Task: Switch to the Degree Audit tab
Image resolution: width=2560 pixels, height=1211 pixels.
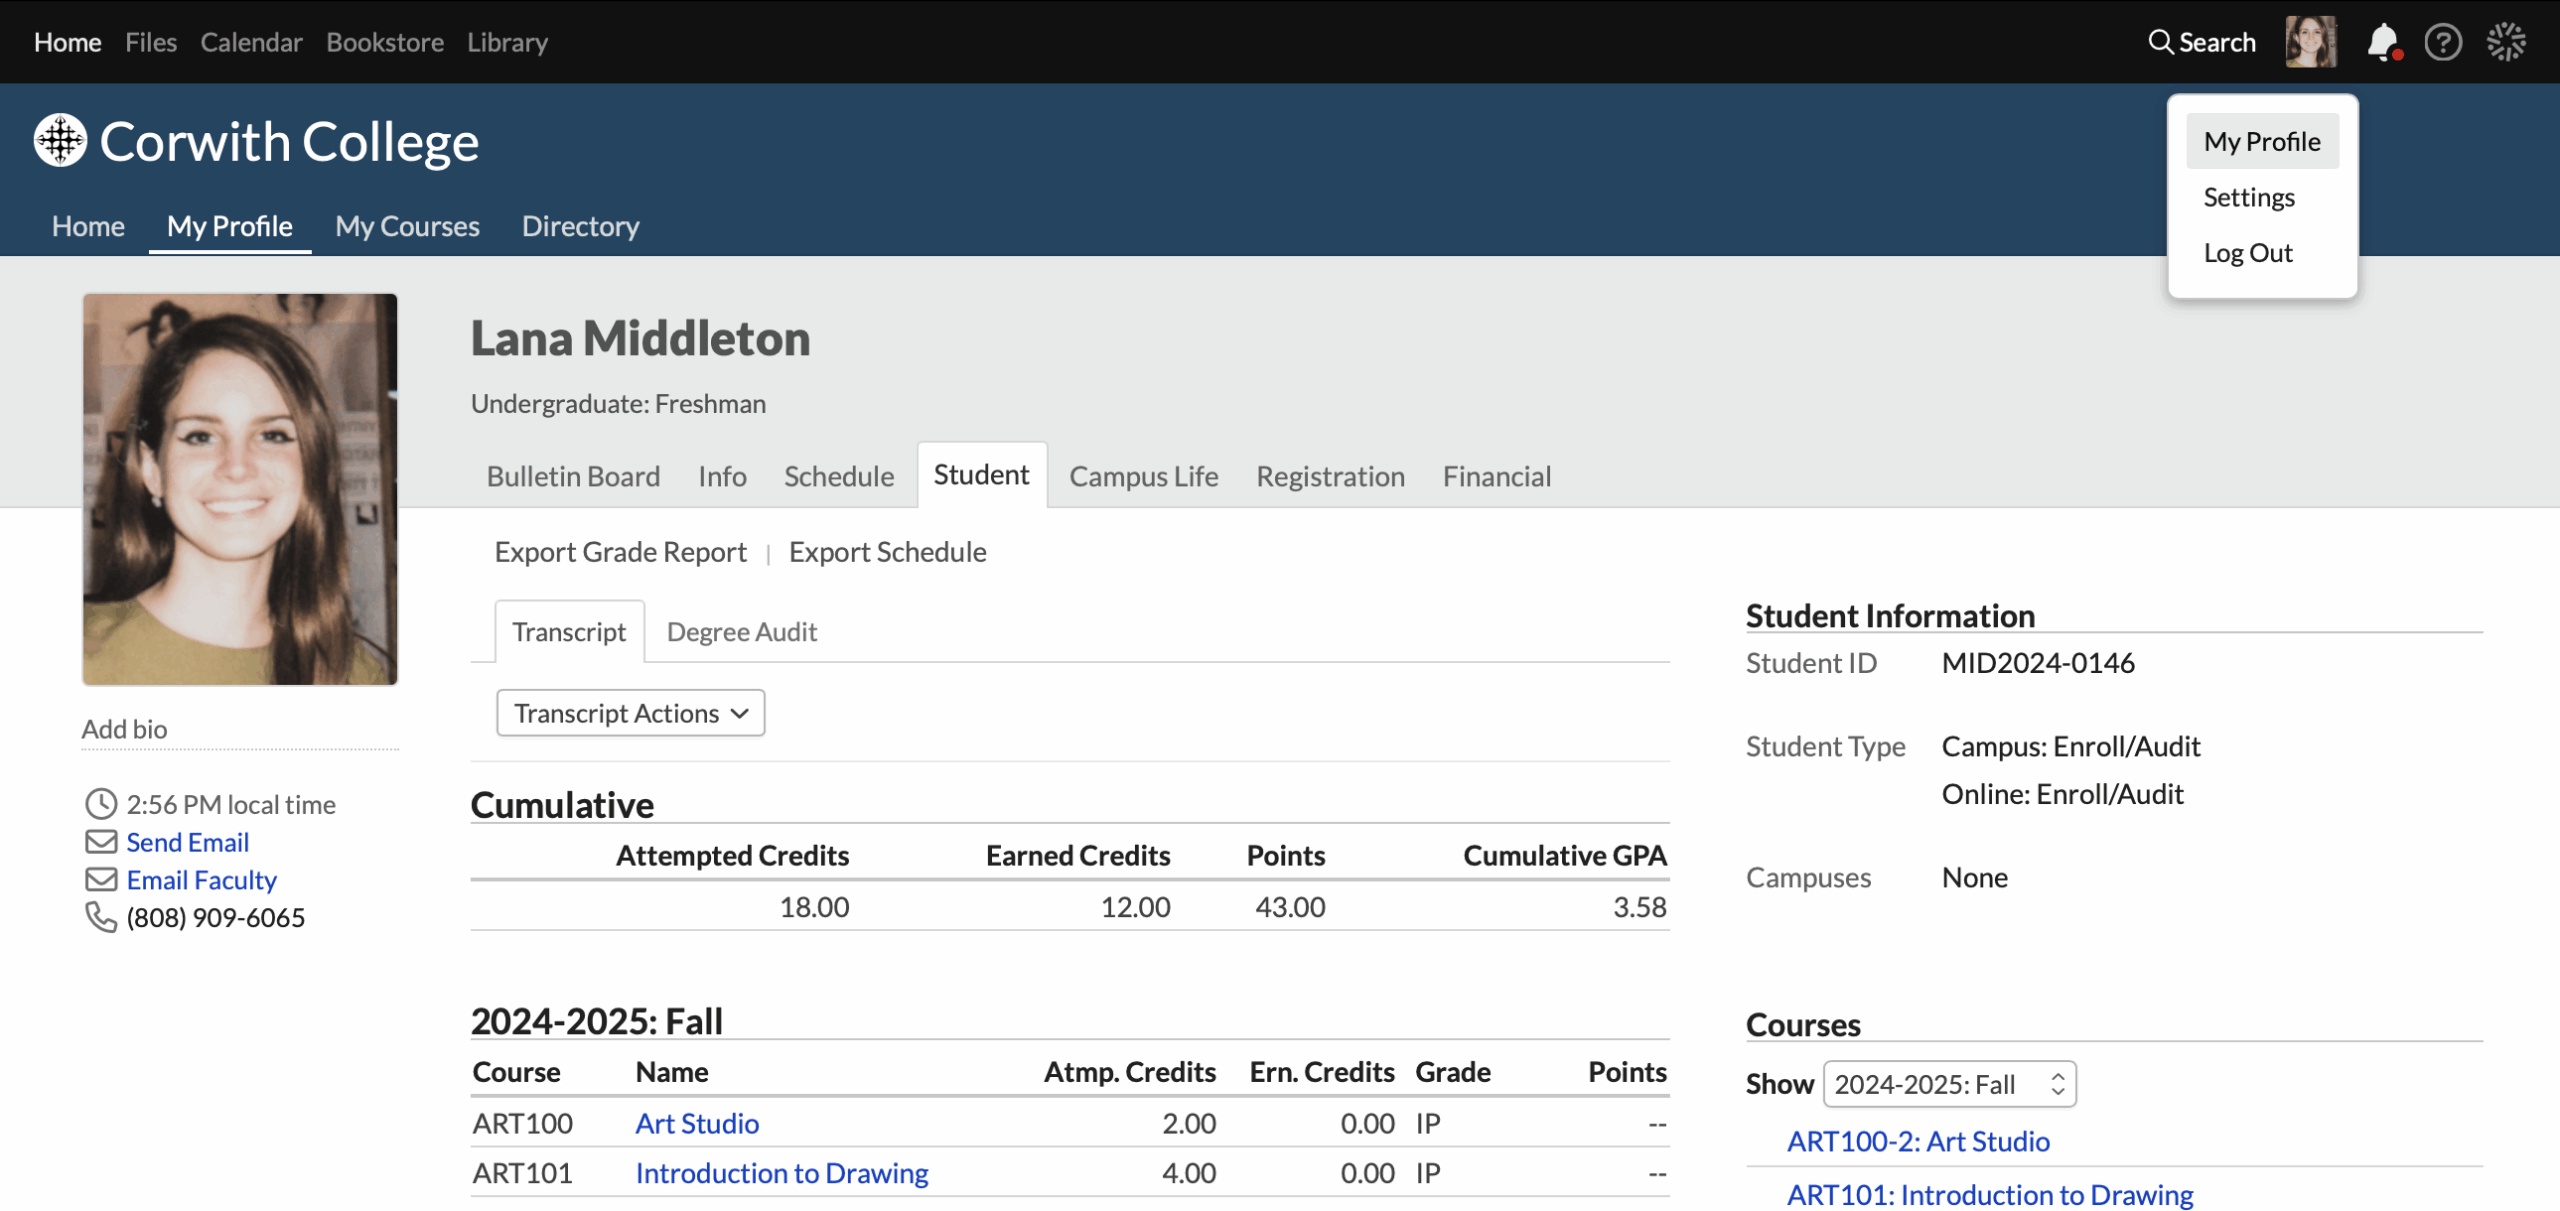Action: (x=741, y=632)
